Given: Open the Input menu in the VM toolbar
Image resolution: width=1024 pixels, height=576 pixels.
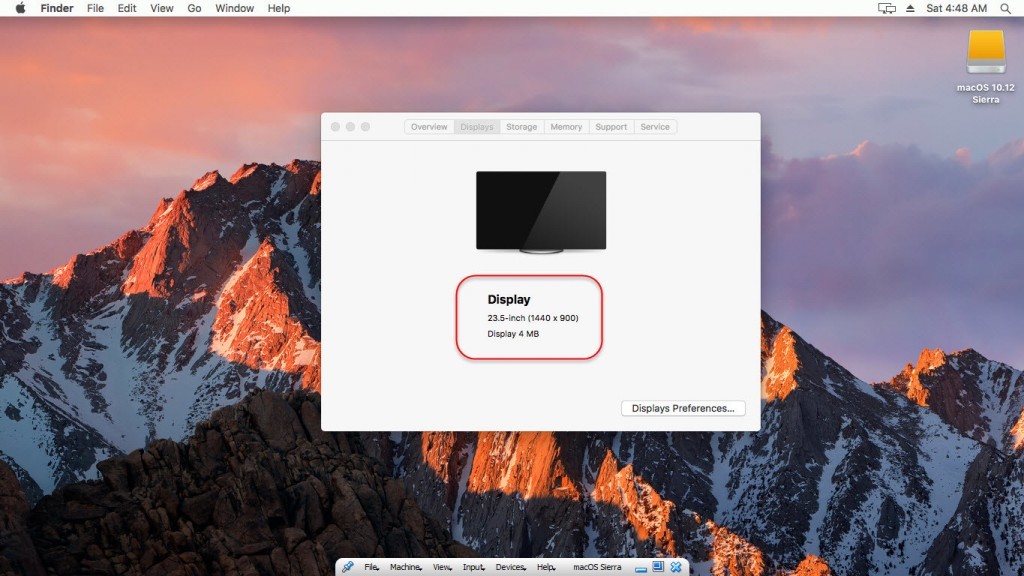Looking at the screenshot, I should (x=472, y=567).
